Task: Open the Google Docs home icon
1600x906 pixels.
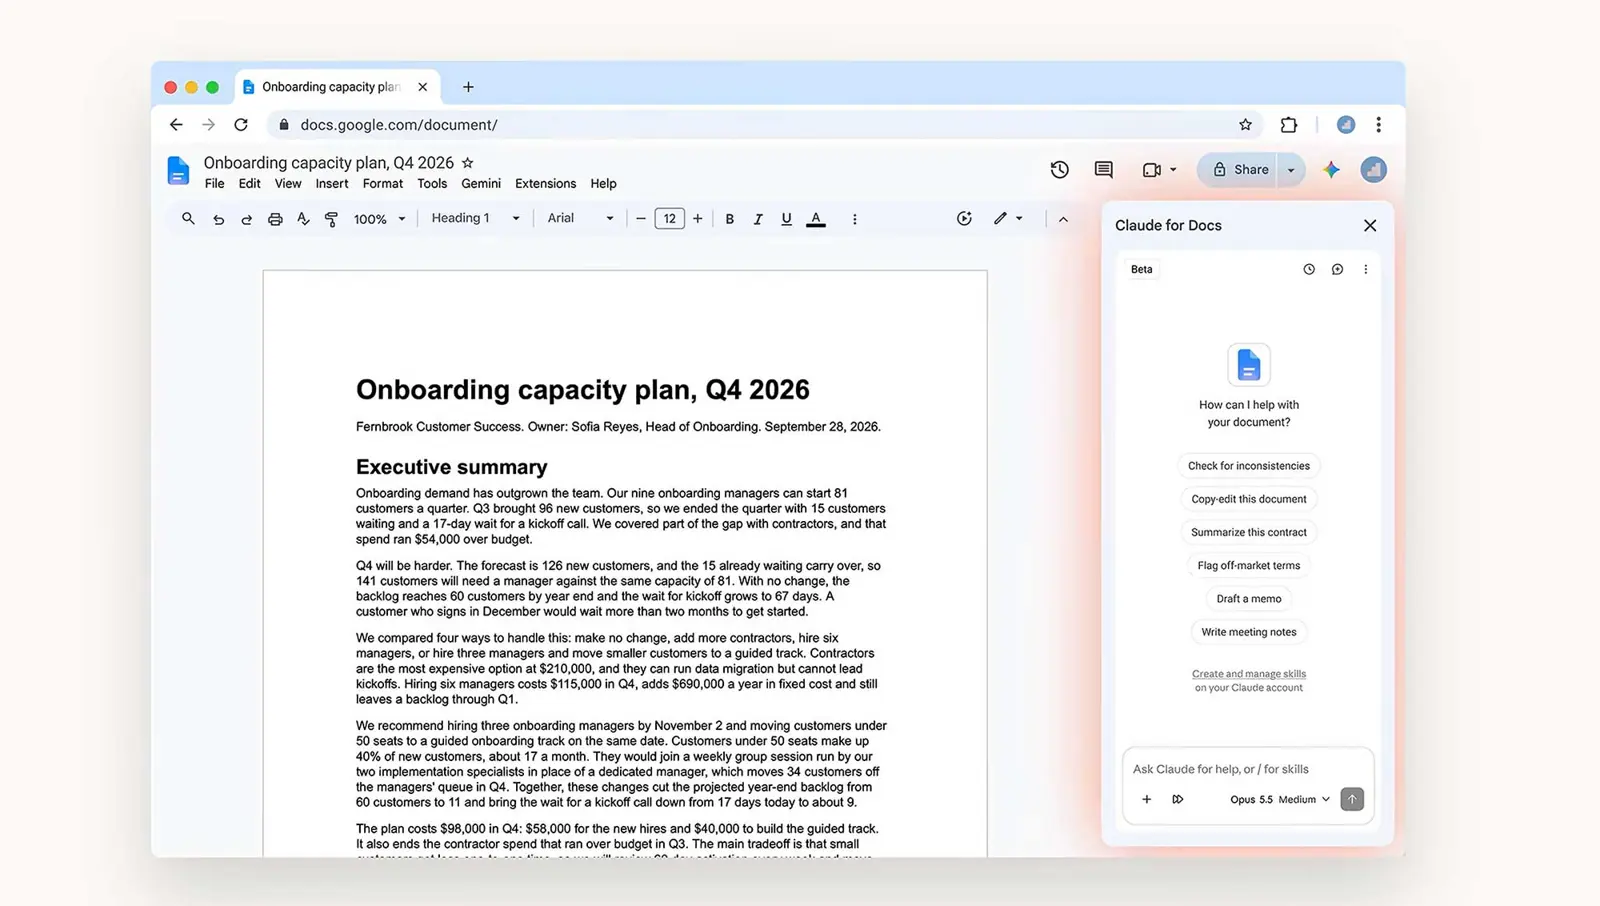Action: pyautogui.click(x=178, y=171)
